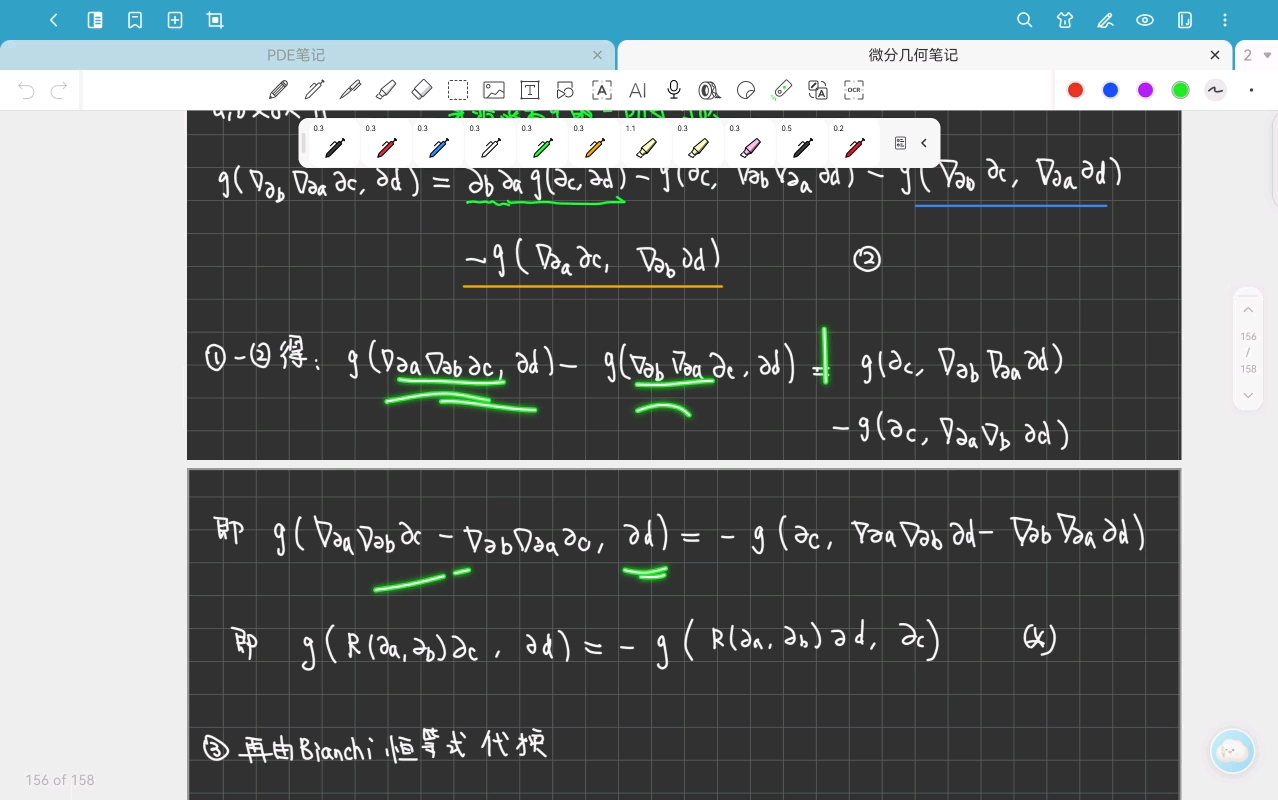Viewport: 1278px width, 800px height.
Task: Switch to the PDE笔记 tab
Action: (296, 55)
